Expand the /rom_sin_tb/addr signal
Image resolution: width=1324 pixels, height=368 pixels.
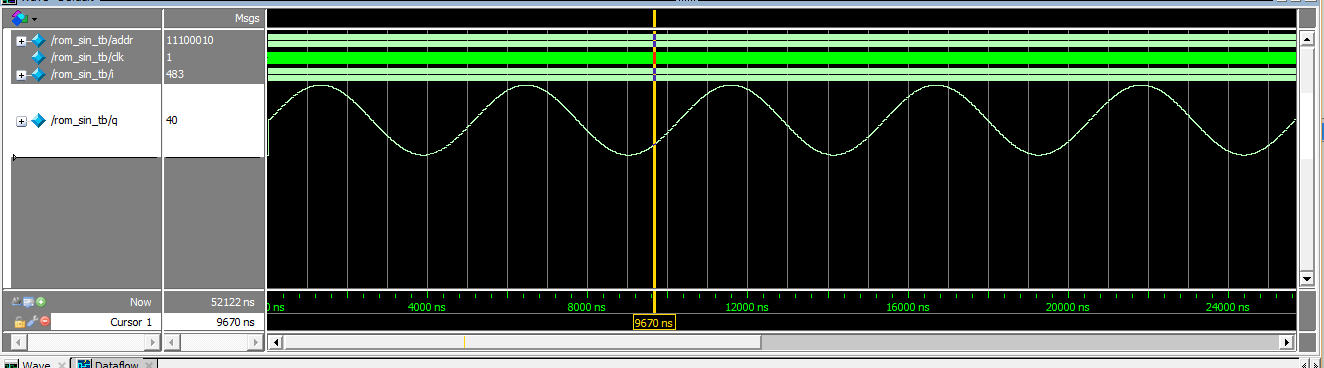pos(21,41)
